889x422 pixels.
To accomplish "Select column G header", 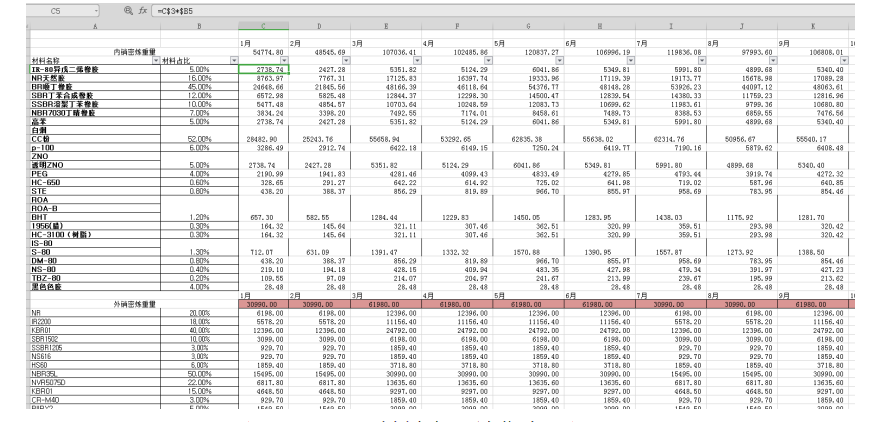I will 528,26.
